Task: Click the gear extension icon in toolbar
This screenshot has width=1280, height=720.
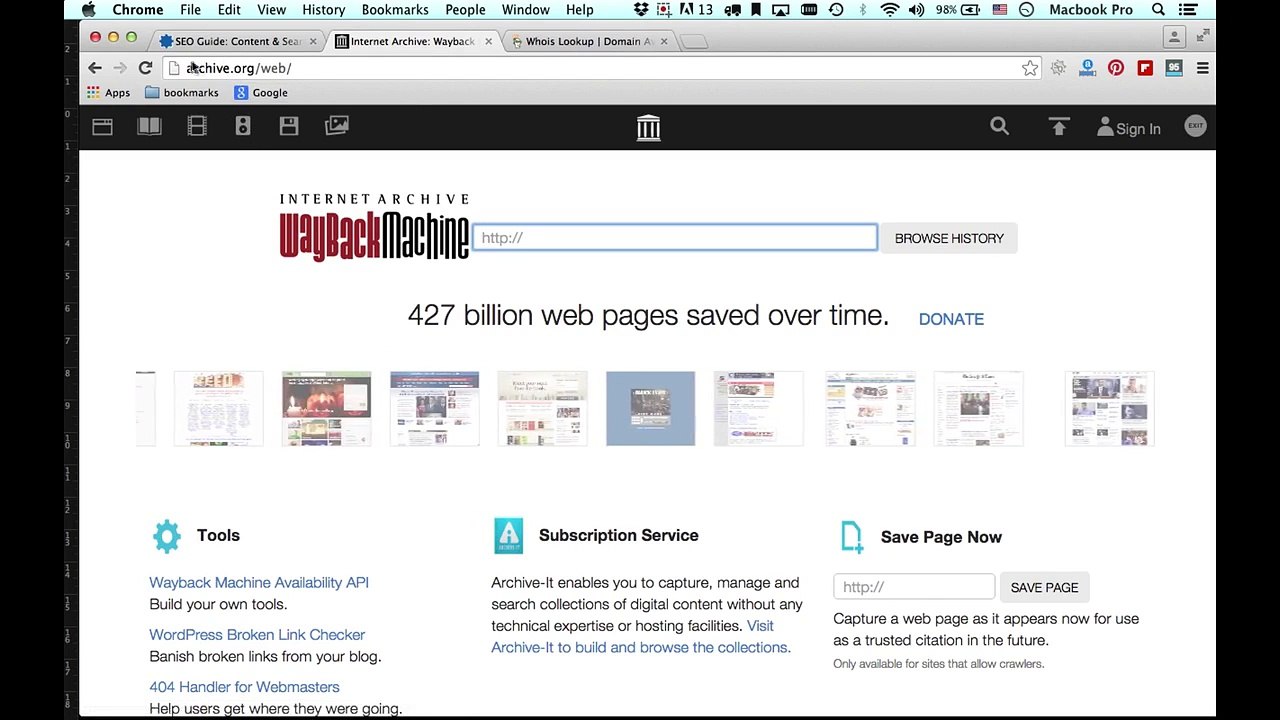Action: click(x=1058, y=68)
